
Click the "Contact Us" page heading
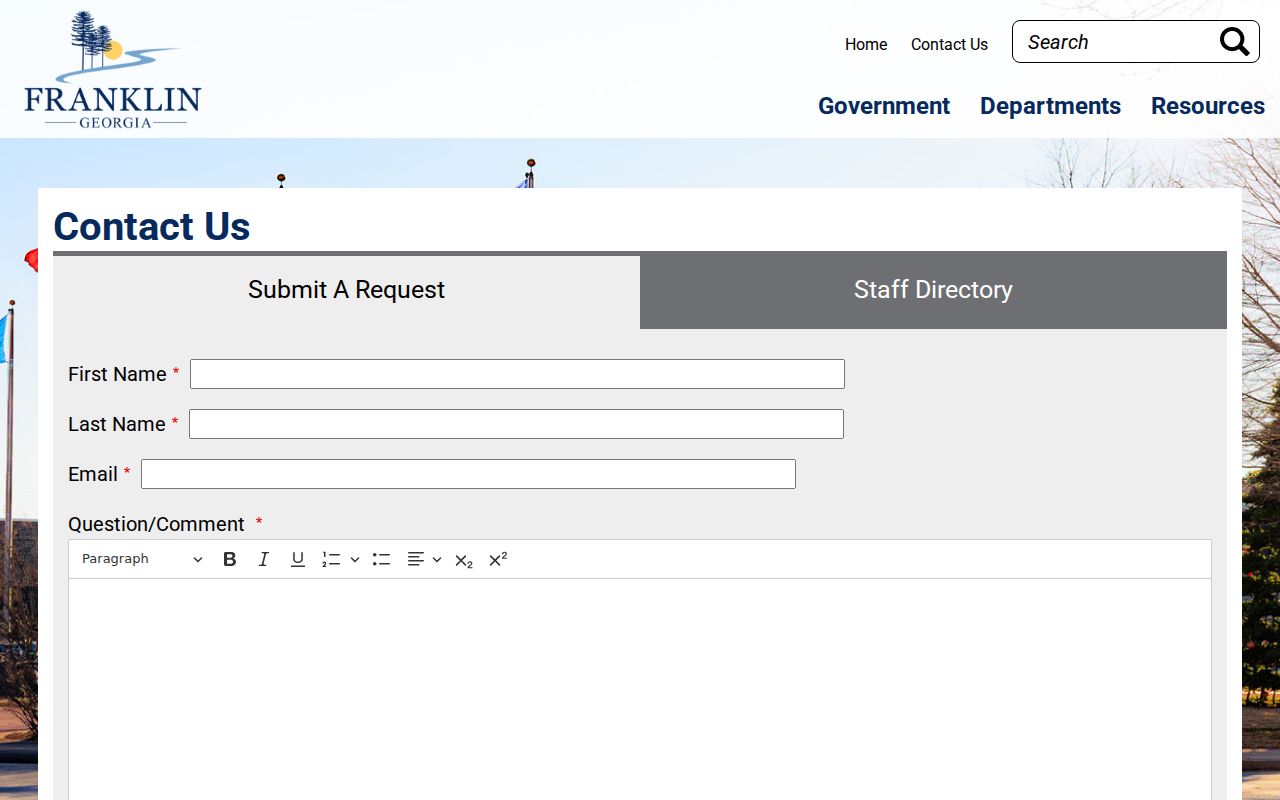coord(152,227)
